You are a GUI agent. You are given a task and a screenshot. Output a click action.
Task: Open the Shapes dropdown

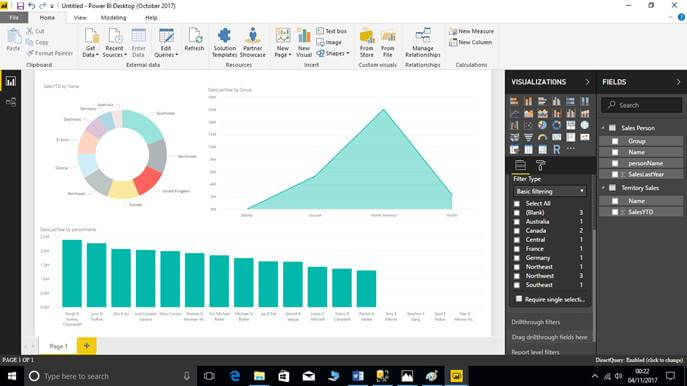pos(333,53)
